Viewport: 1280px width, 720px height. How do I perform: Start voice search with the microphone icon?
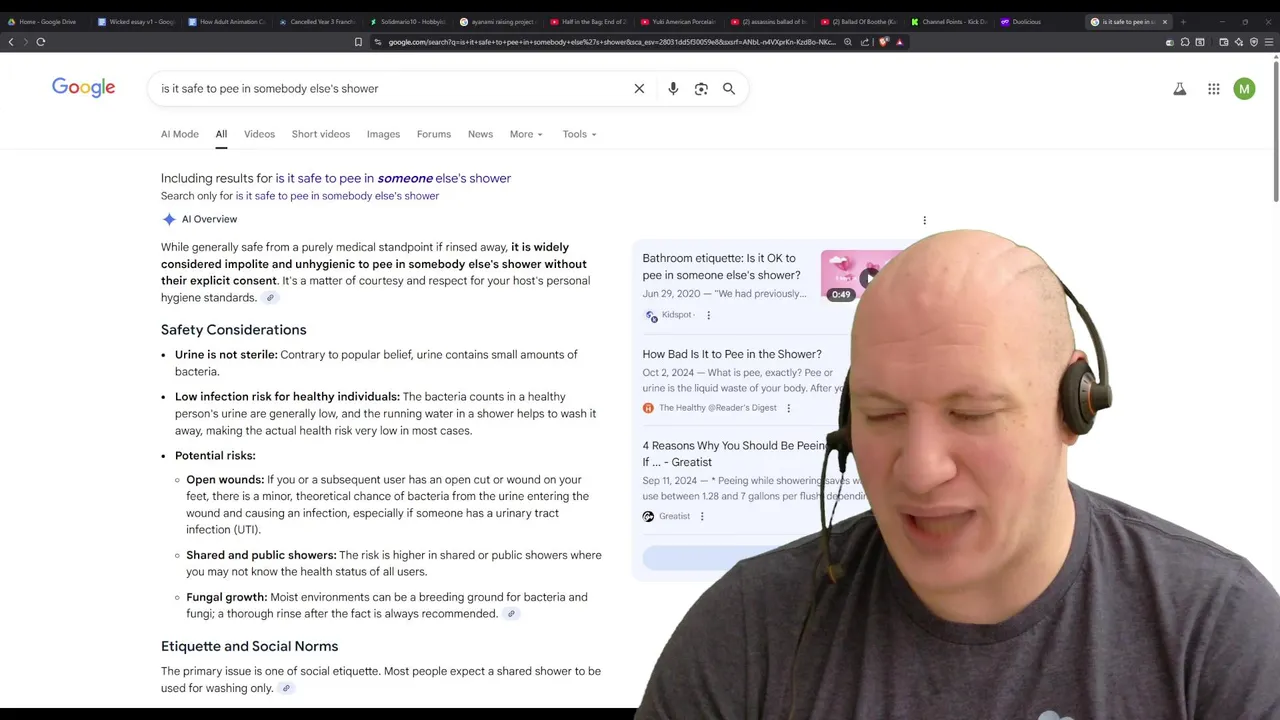[x=673, y=89]
